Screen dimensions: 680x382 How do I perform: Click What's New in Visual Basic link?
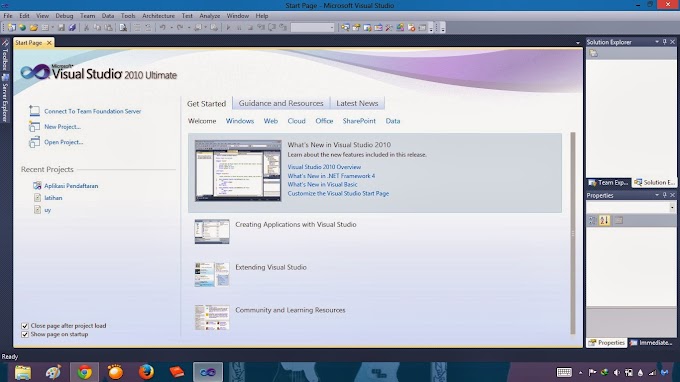click(x=322, y=184)
